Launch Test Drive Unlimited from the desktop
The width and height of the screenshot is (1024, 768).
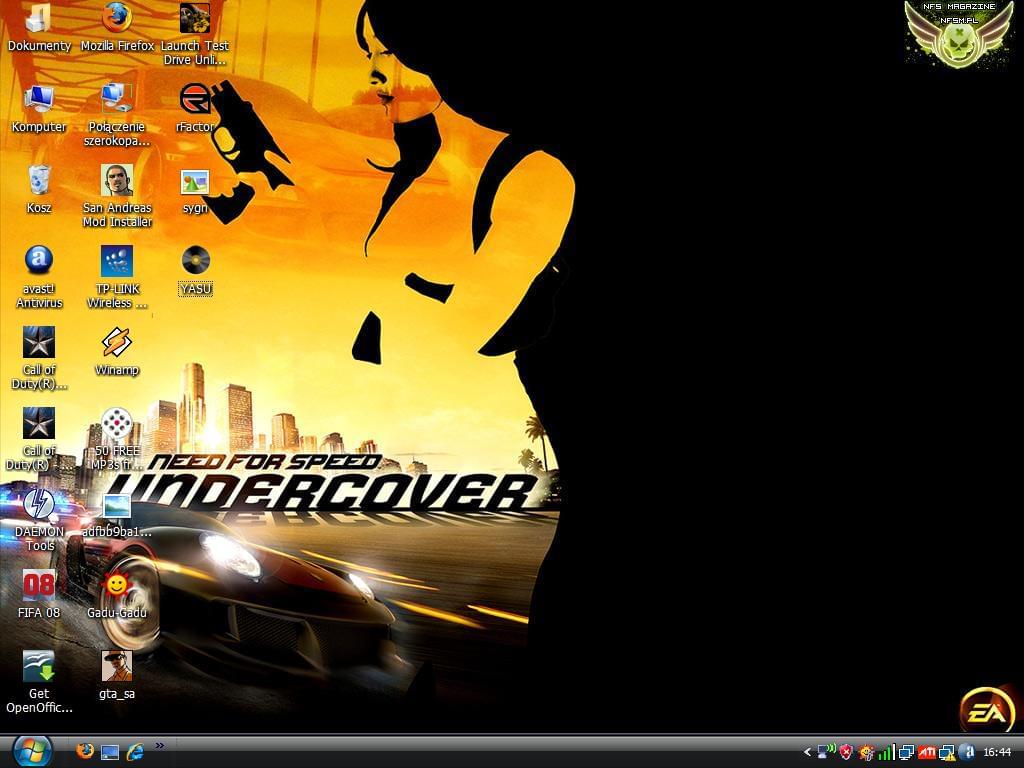click(x=195, y=18)
